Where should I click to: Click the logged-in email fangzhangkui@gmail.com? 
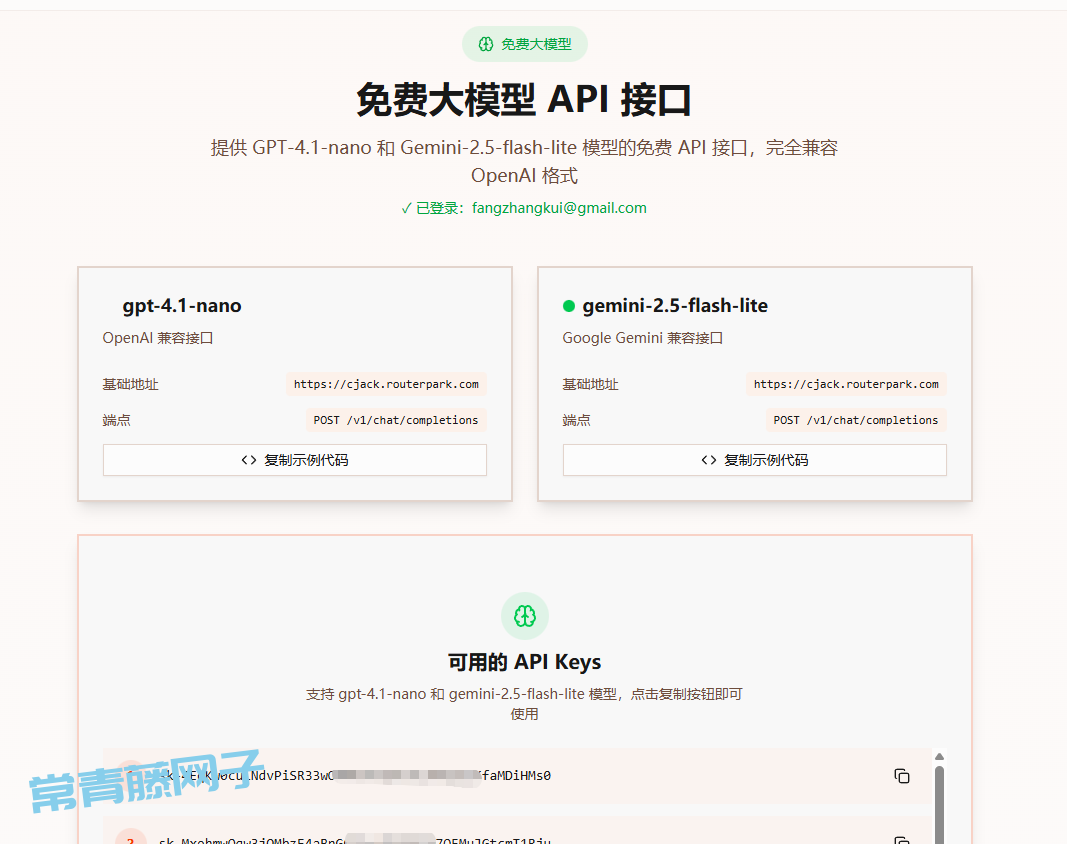pyautogui.click(x=559, y=208)
